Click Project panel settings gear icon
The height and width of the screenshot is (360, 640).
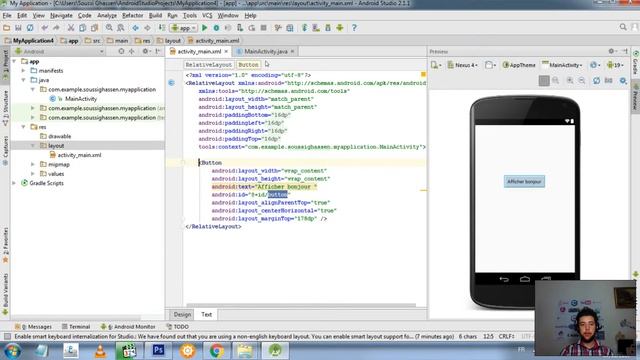pos(146,51)
